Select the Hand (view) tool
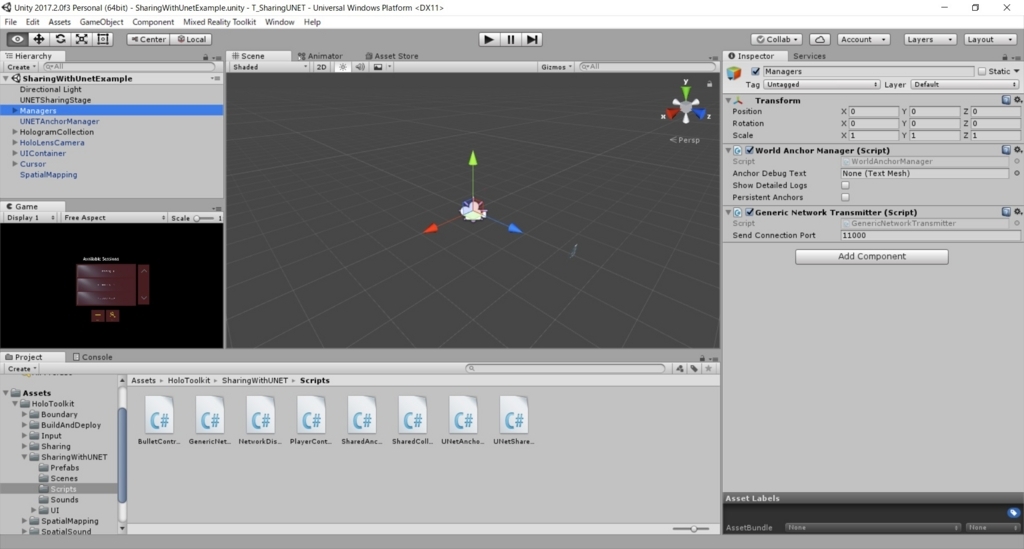The image size is (1024, 549). tap(18, 39)
